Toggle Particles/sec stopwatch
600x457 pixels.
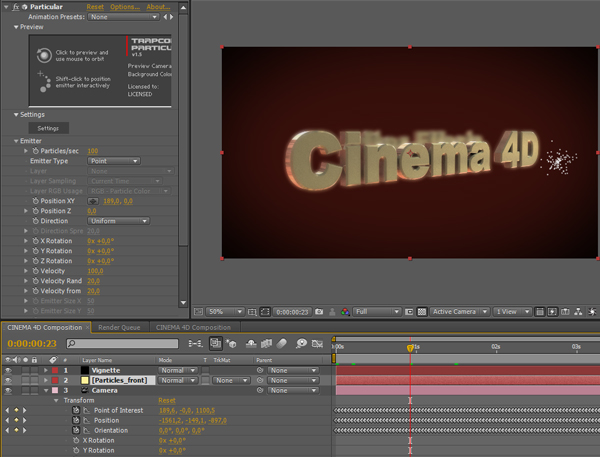pyautogui.click(x=36, y=151)
